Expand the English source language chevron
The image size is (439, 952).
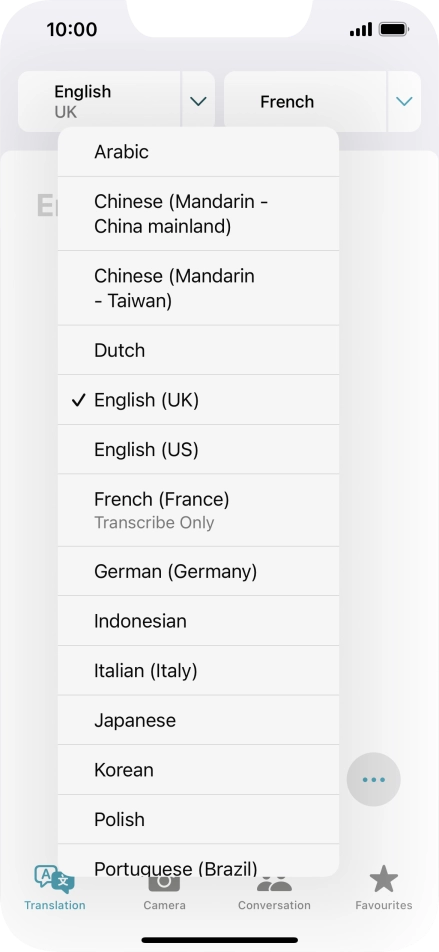(x=199, y=101)
